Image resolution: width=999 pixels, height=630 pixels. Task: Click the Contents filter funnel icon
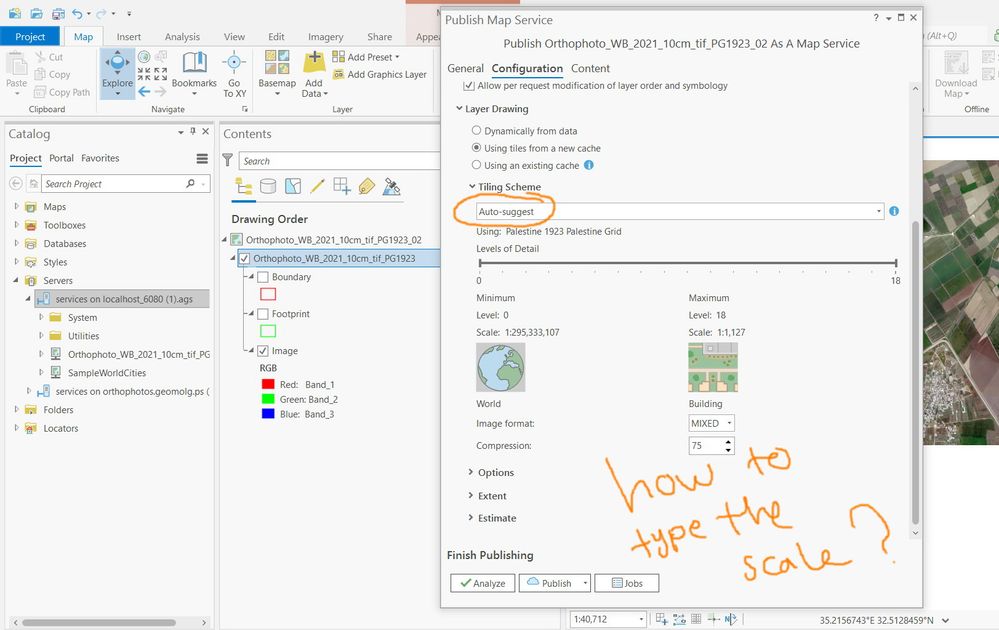tap(227, 160)
